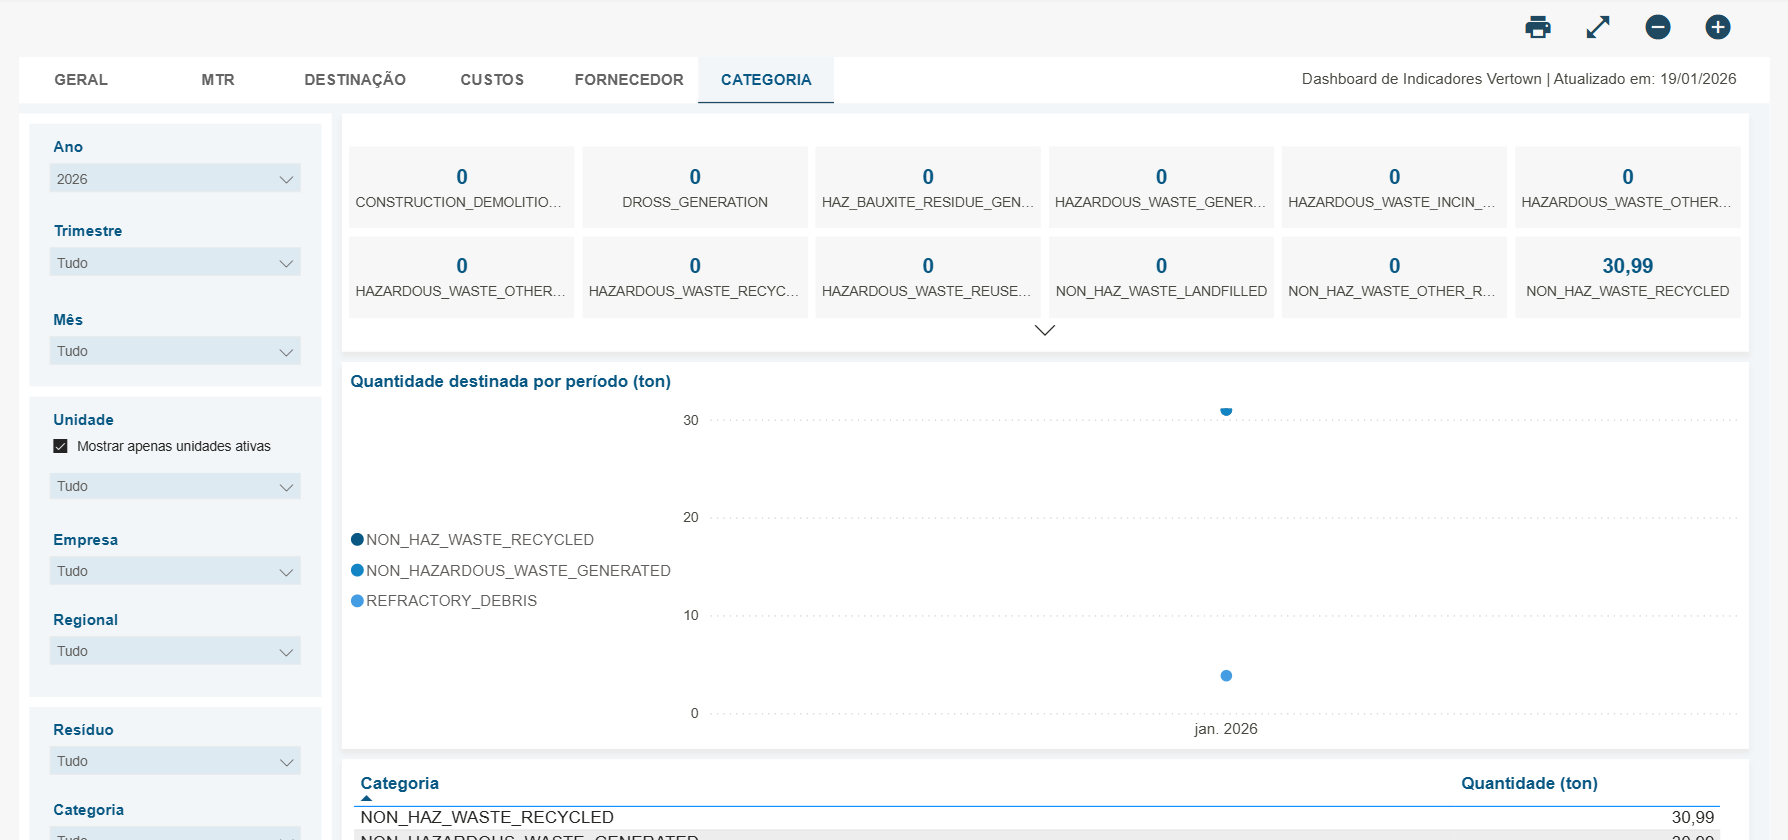The image size is (1788, 840).
Task: Click the NON_HAZ_WASTE_OTHER_R... card
Action: pos(1394,277)
